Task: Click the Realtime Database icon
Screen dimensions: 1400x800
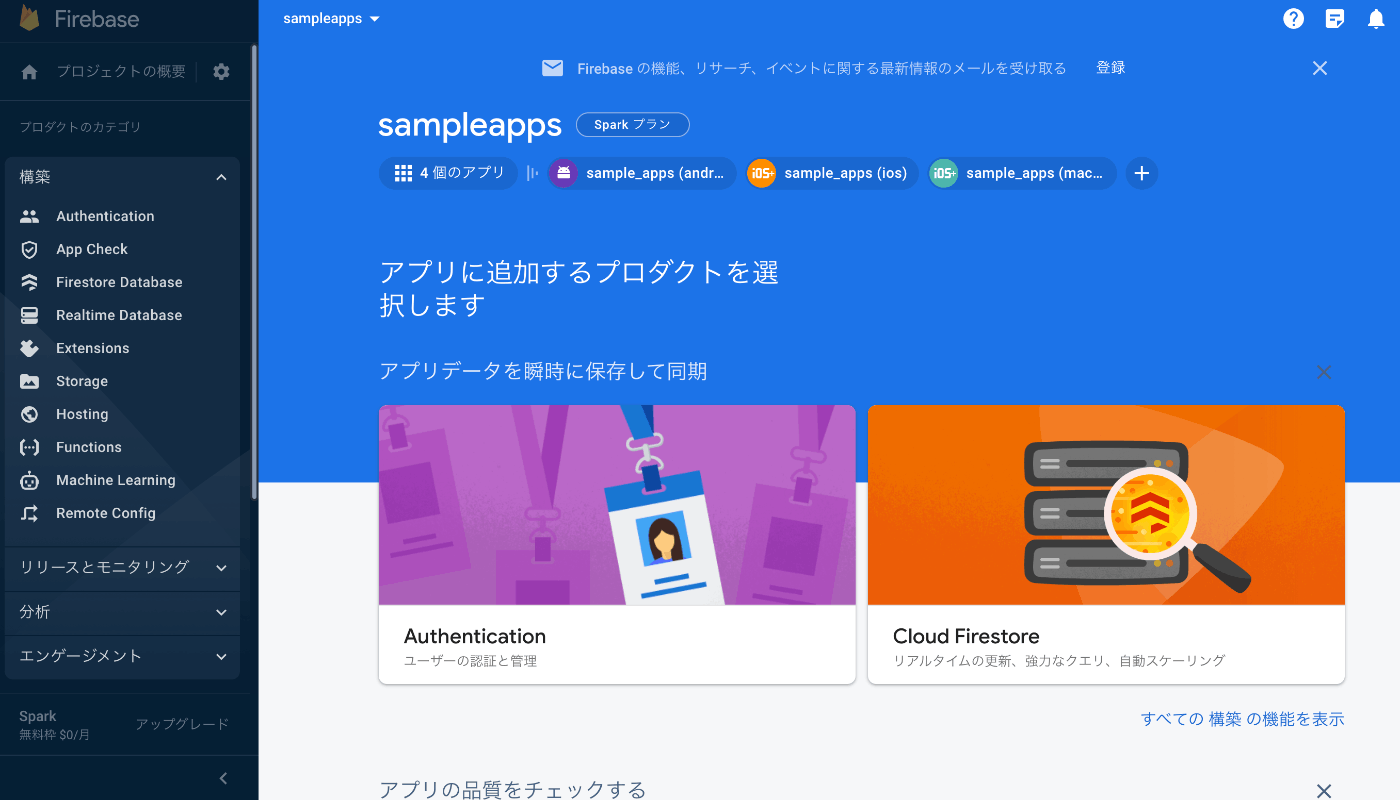Action: tap(30, 315)
